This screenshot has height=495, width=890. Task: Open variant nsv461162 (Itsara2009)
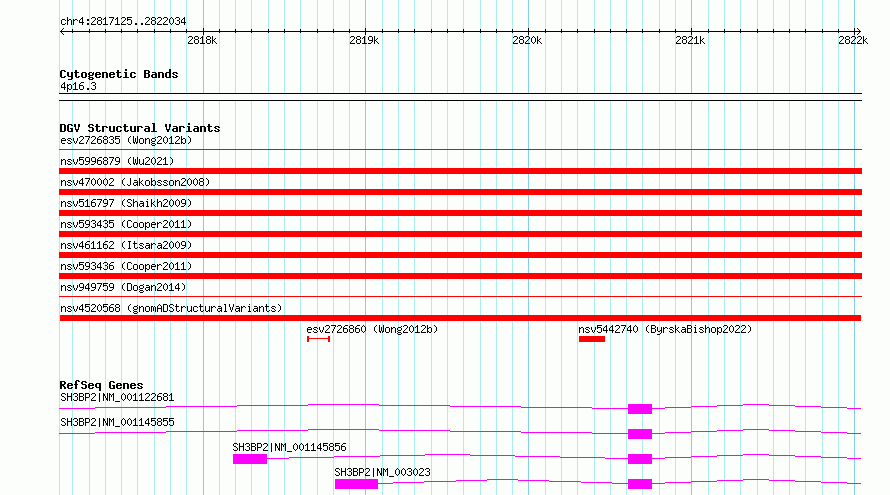(x=126, y=245)
